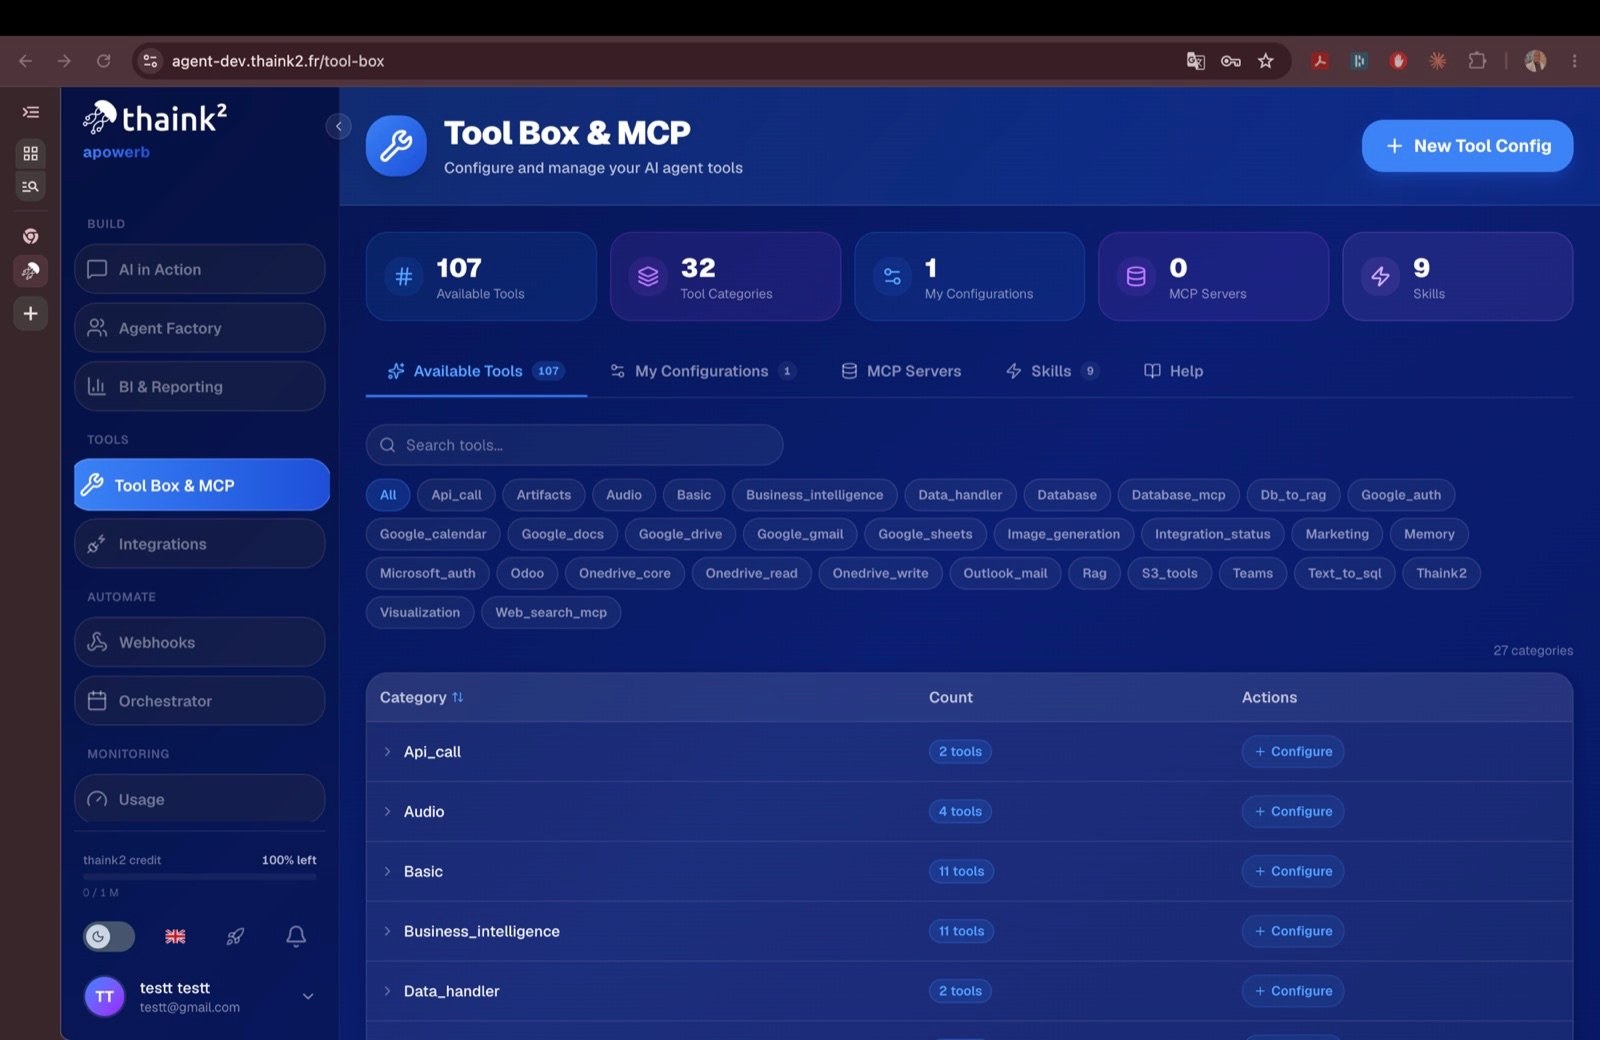
Task: Expand the Audio category row
Action: click(x=388, y=812)
